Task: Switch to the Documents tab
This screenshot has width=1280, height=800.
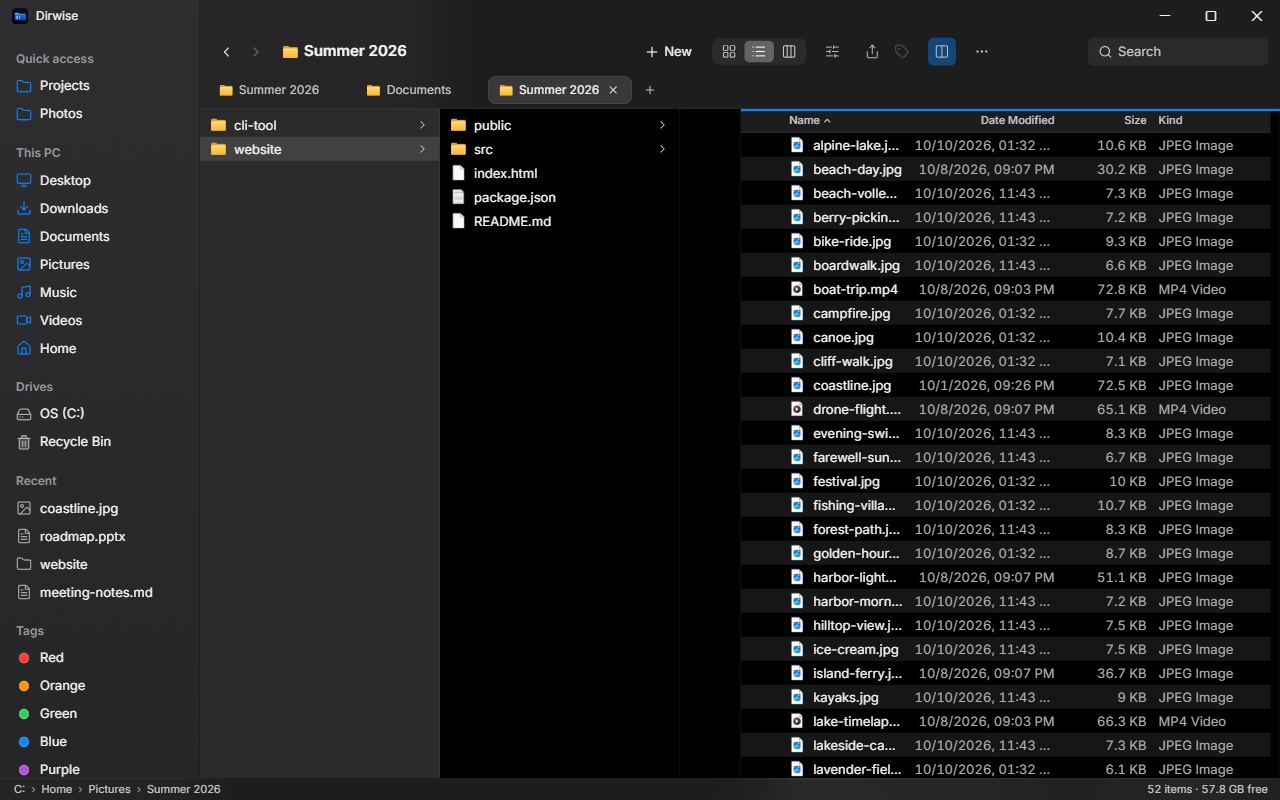Action: click(x=410, y=90)
